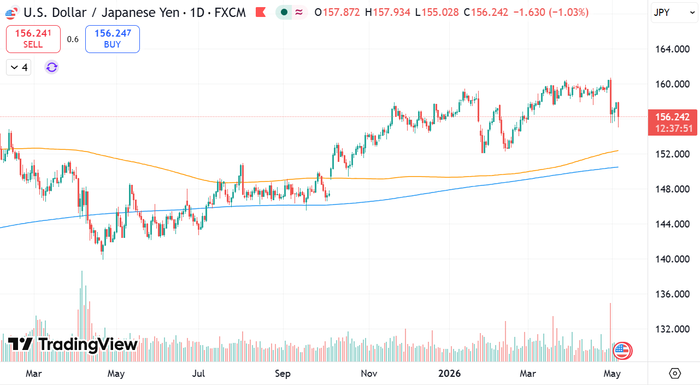700x385 pixels.
Task: Click the 160.000 price axis label
Action: coord(672,84)
